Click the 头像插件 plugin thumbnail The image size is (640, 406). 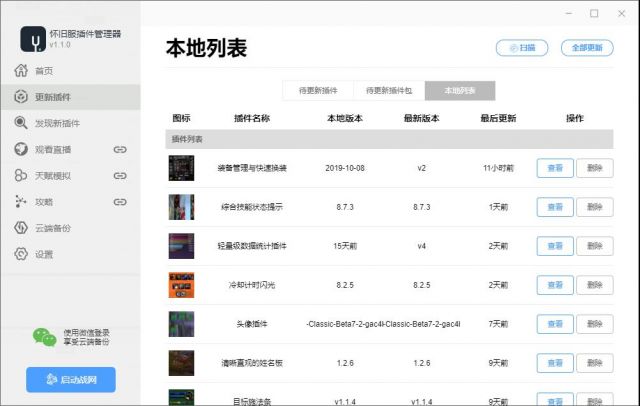pyautogui.click(x=181, y=324)
